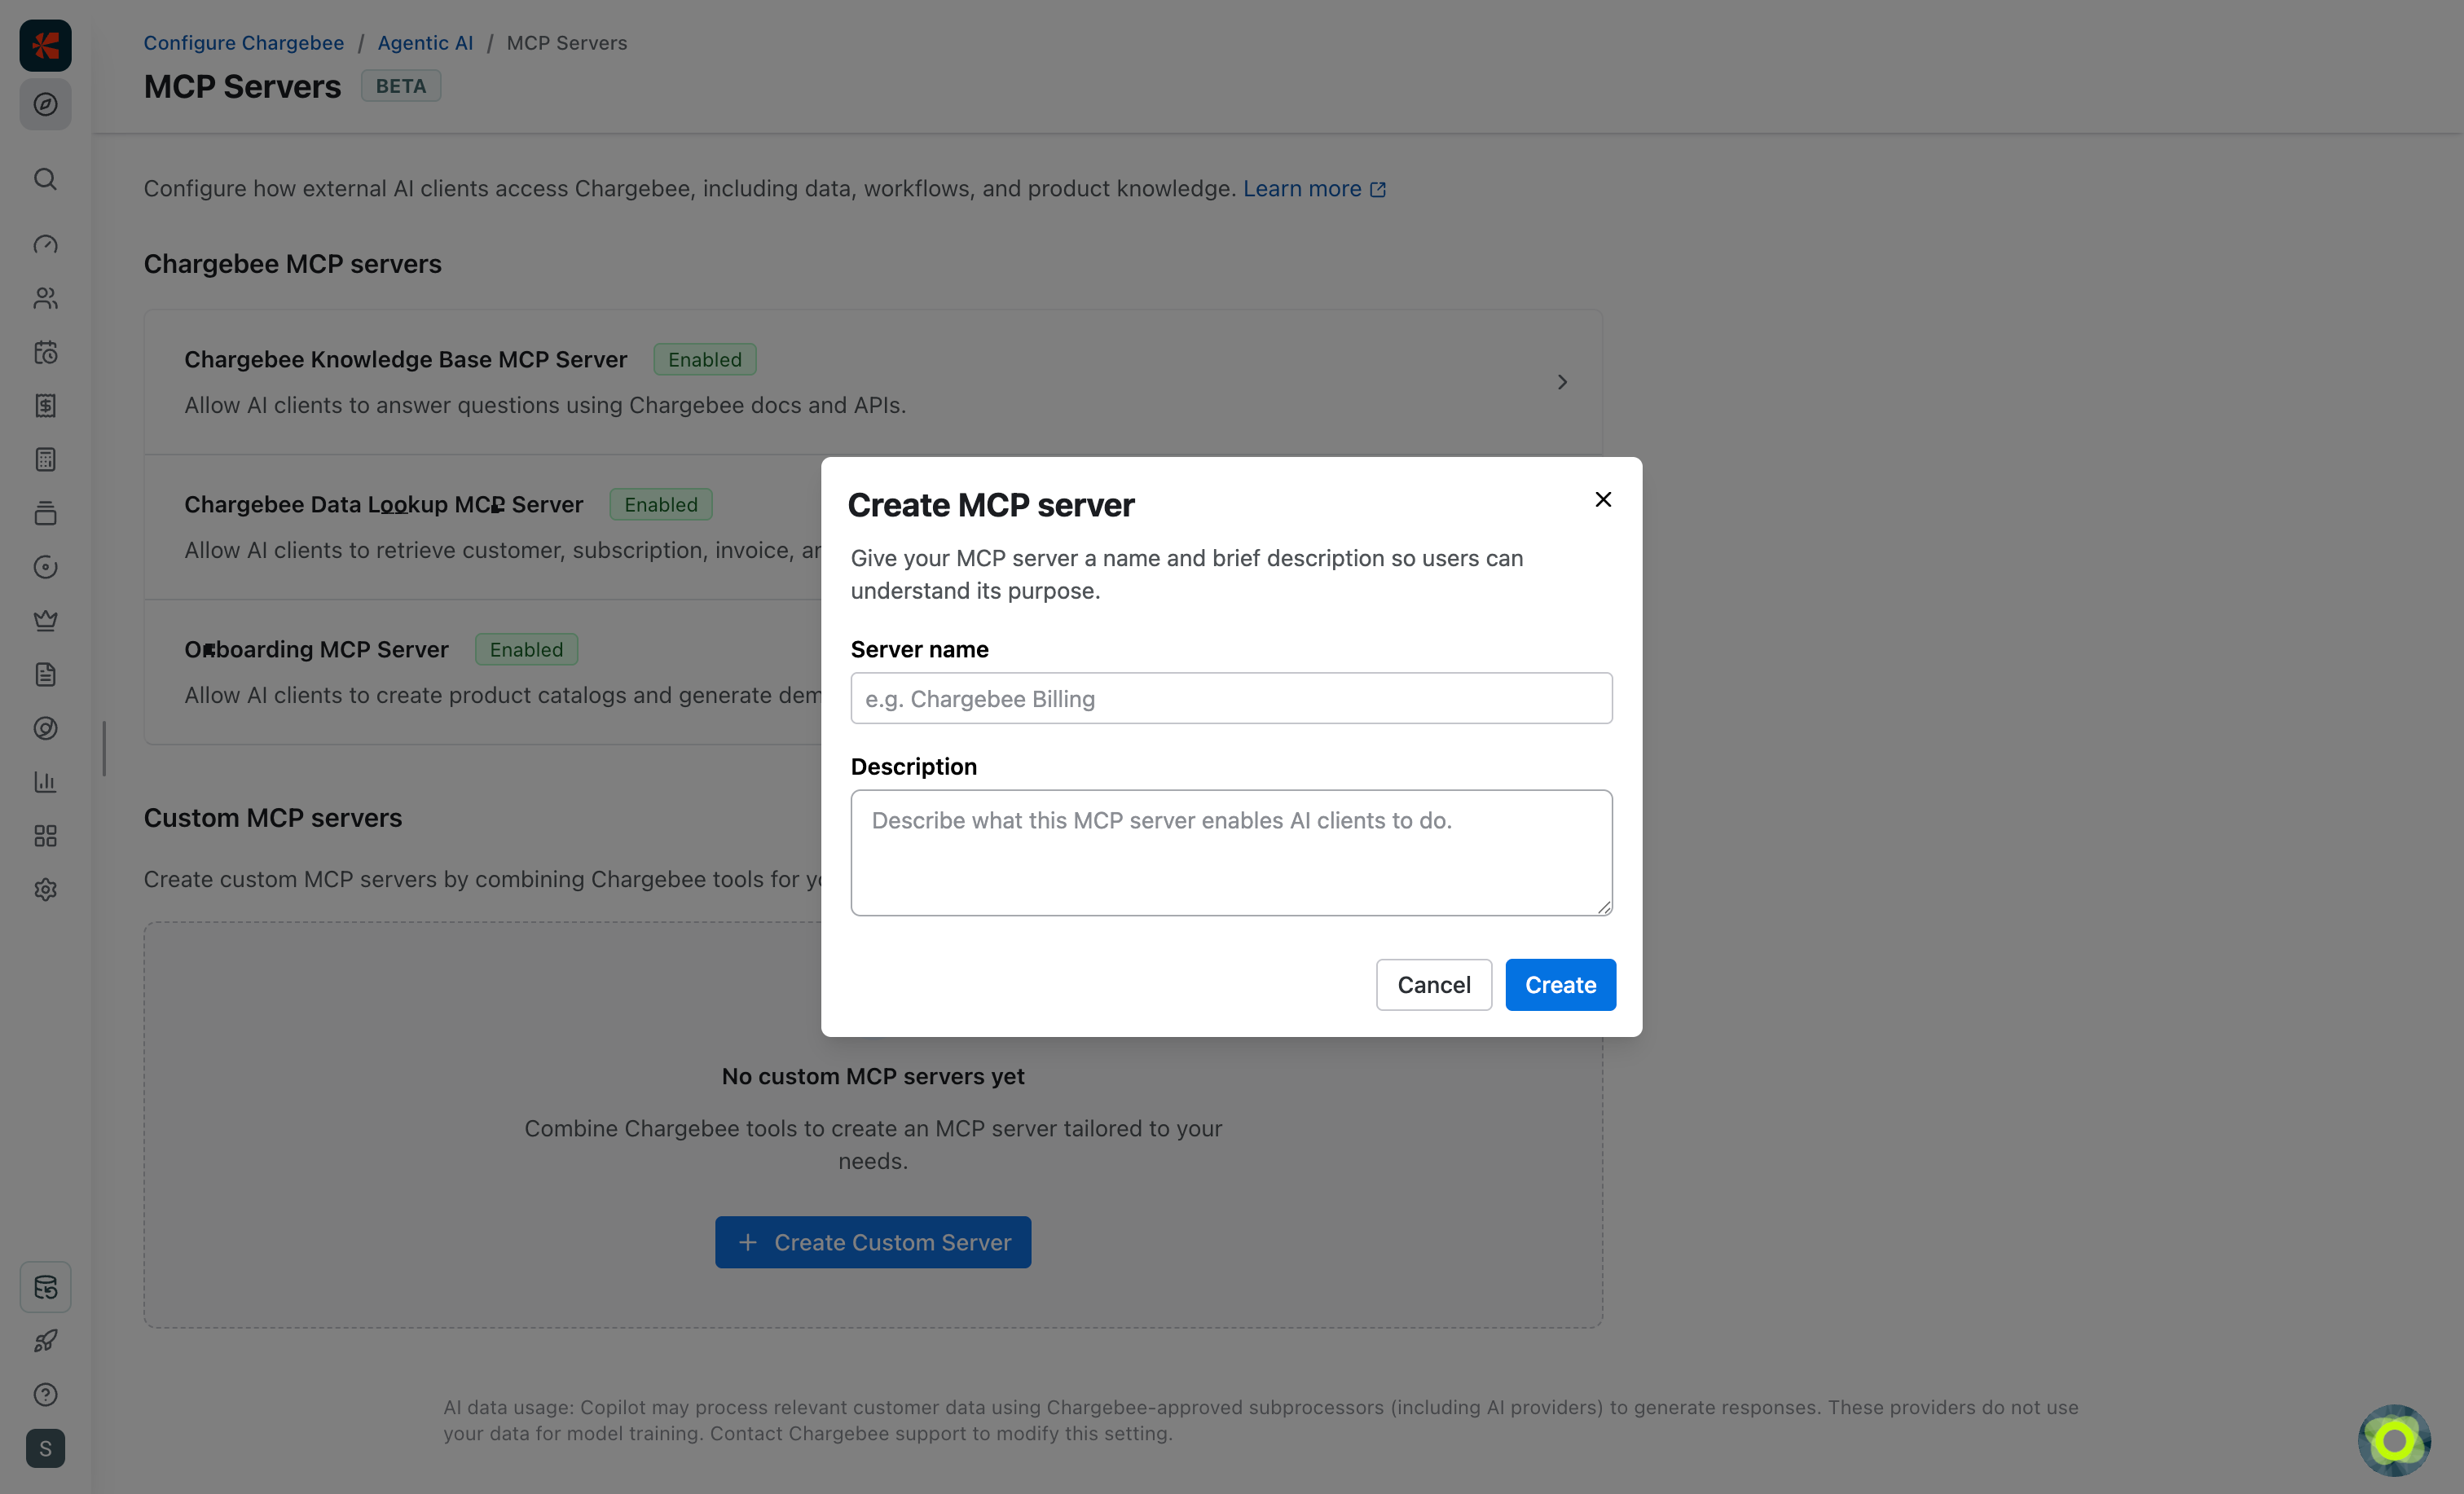Click the rocket launch sidebar icon

point(45,1341)
